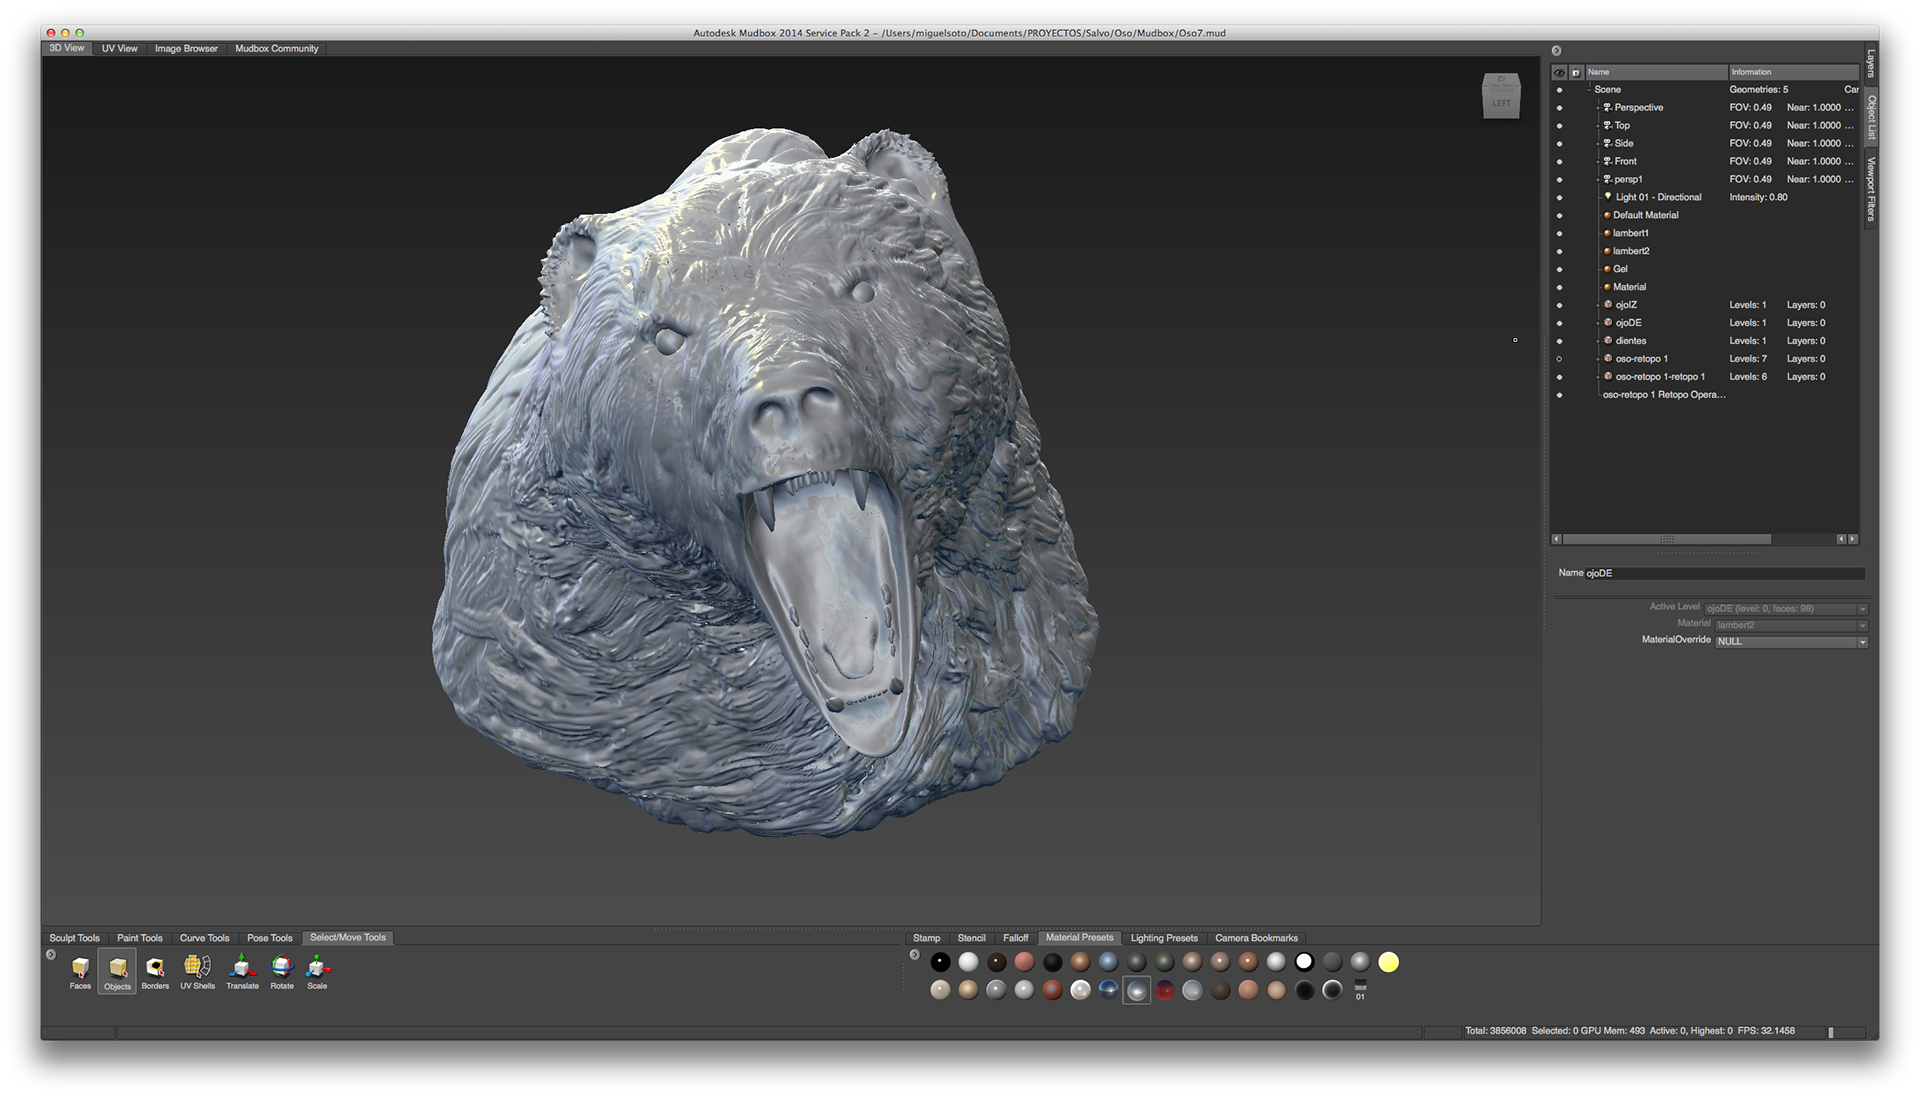Open the Lighting Presets tab
The width and height of the screenshot is (1920, 1097).
[1163, 938]
